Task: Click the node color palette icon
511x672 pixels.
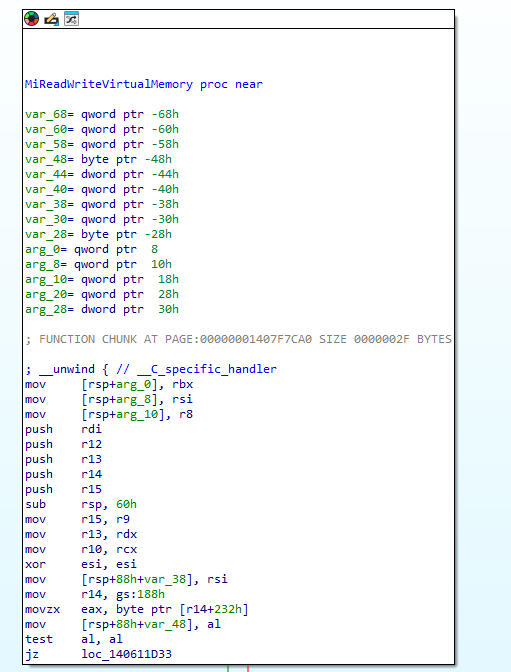Action: (x=31, y=19)
